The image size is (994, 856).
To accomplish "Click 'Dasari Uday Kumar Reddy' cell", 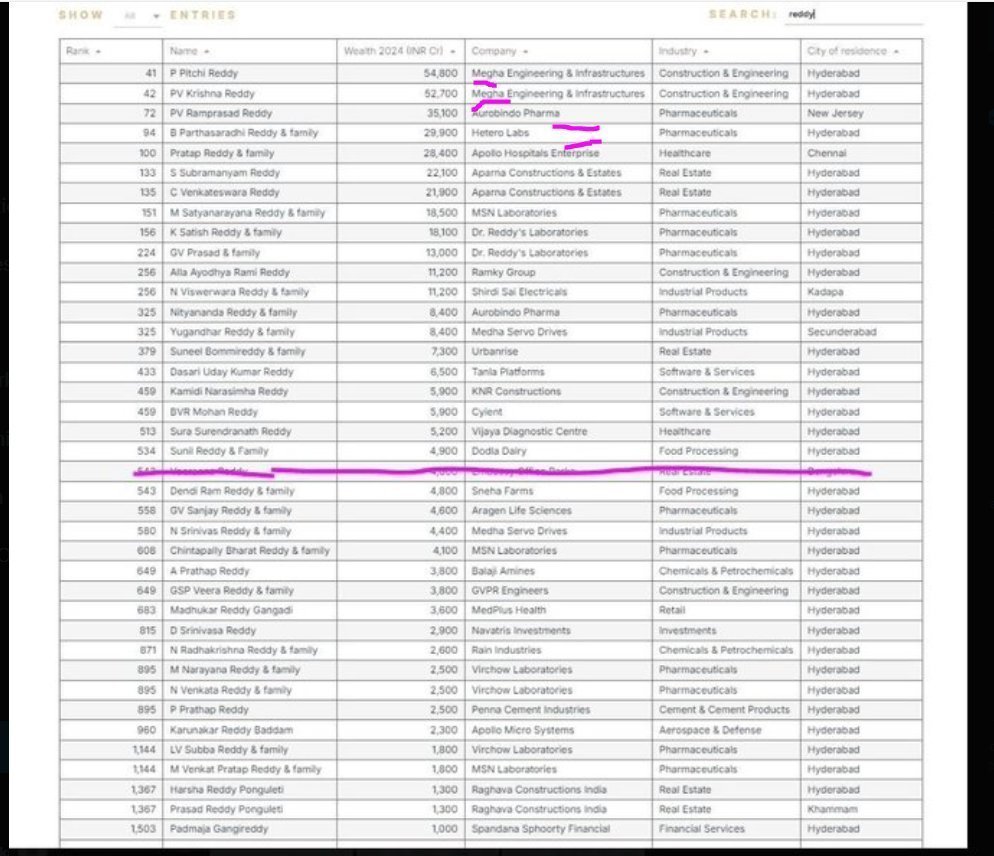I will click(249, 372).
